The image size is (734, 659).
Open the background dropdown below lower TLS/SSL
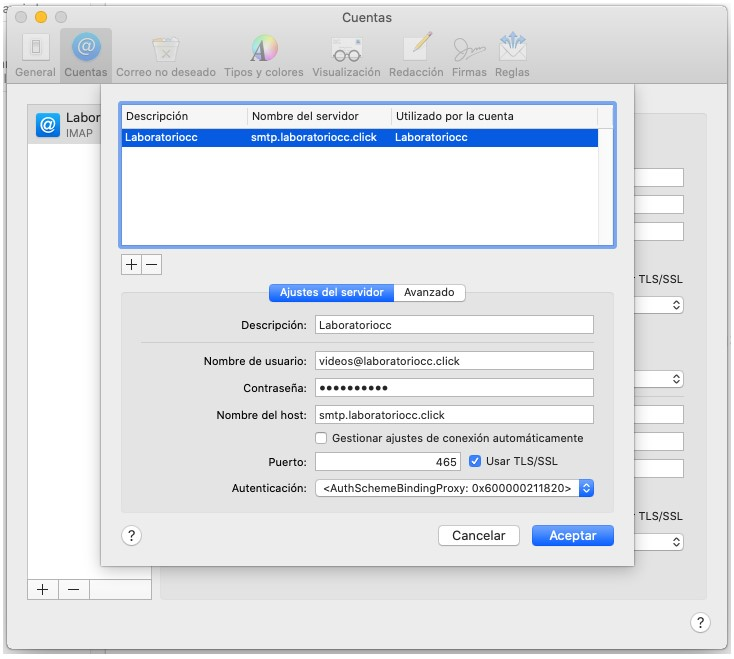tap(659, 542)
